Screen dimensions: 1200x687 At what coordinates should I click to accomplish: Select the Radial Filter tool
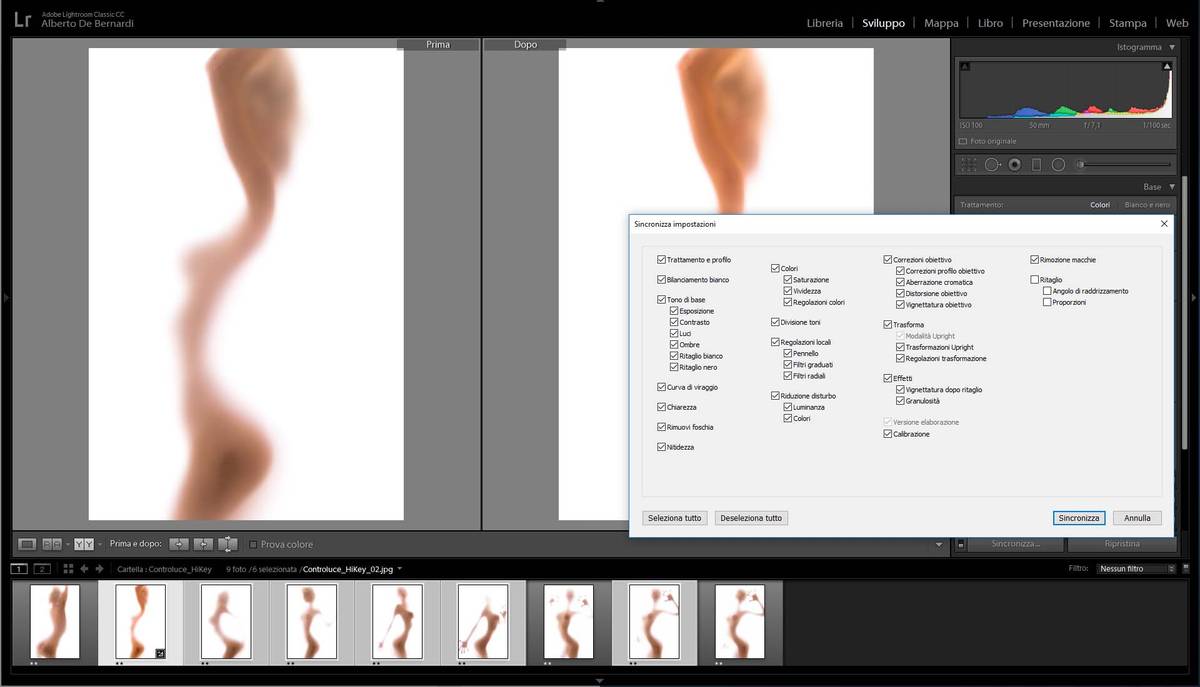pyautogui.click(x=1058, y=165)
